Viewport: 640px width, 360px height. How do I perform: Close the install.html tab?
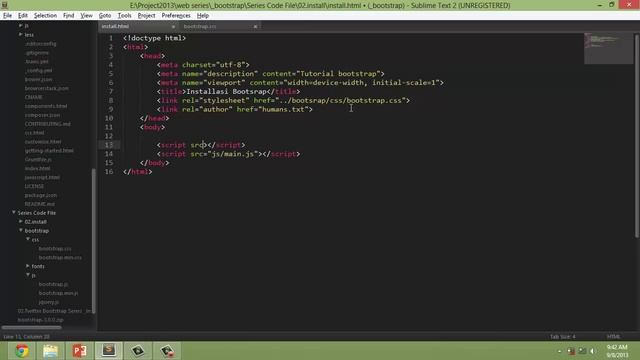[x=173, y=27]
